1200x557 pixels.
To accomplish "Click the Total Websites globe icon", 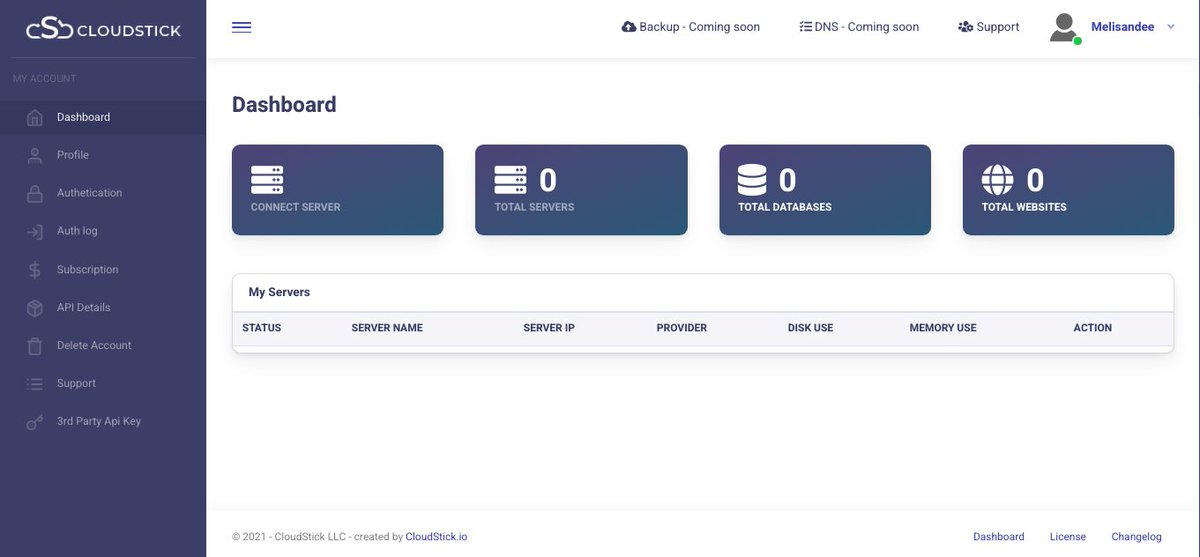I will (997, 180).
